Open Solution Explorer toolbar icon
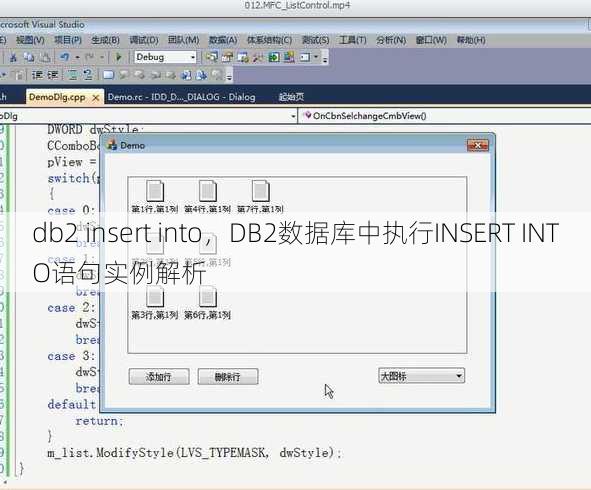 (212, 57)
